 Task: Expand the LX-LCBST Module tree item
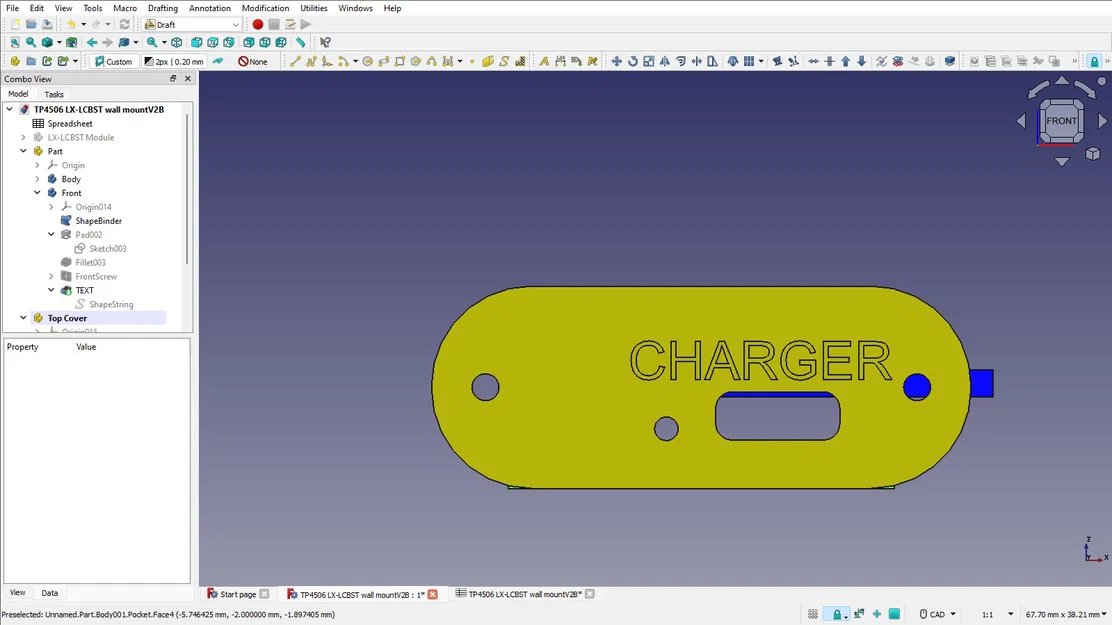23,137
